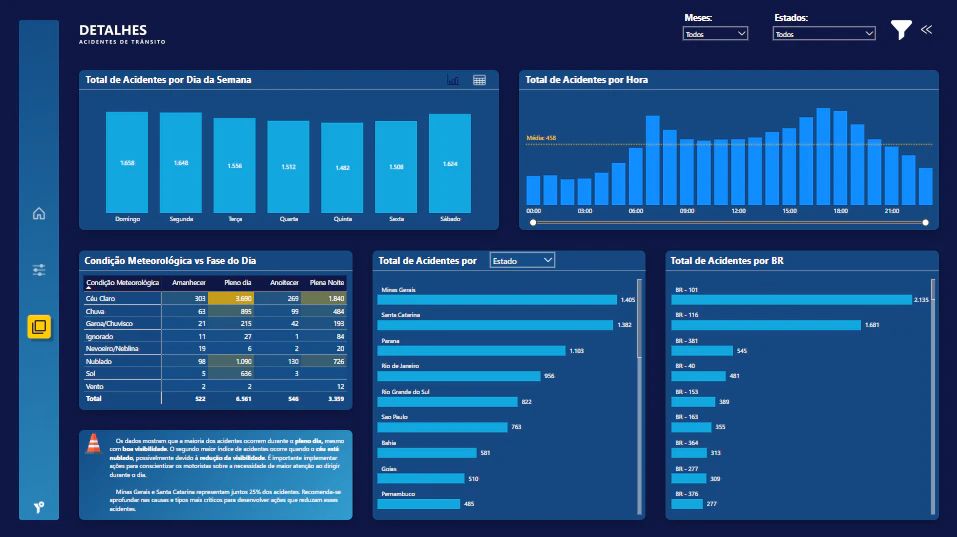Select the Paraná bar
Image resolution: width=957 pixels, height=537 pixels.
click(472, 351)
